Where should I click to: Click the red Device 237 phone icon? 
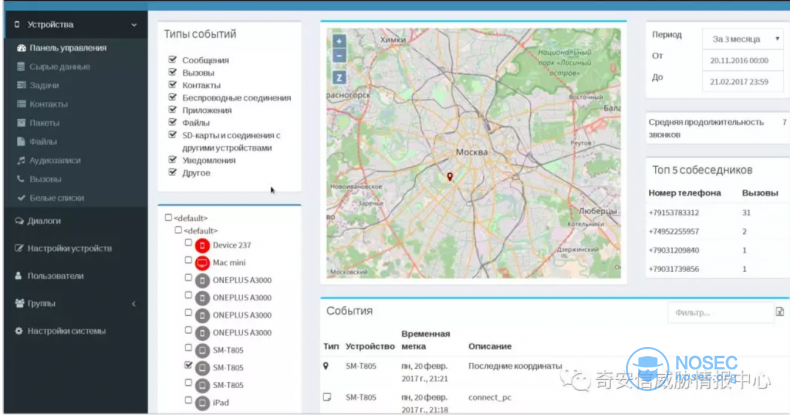point(202,245)
